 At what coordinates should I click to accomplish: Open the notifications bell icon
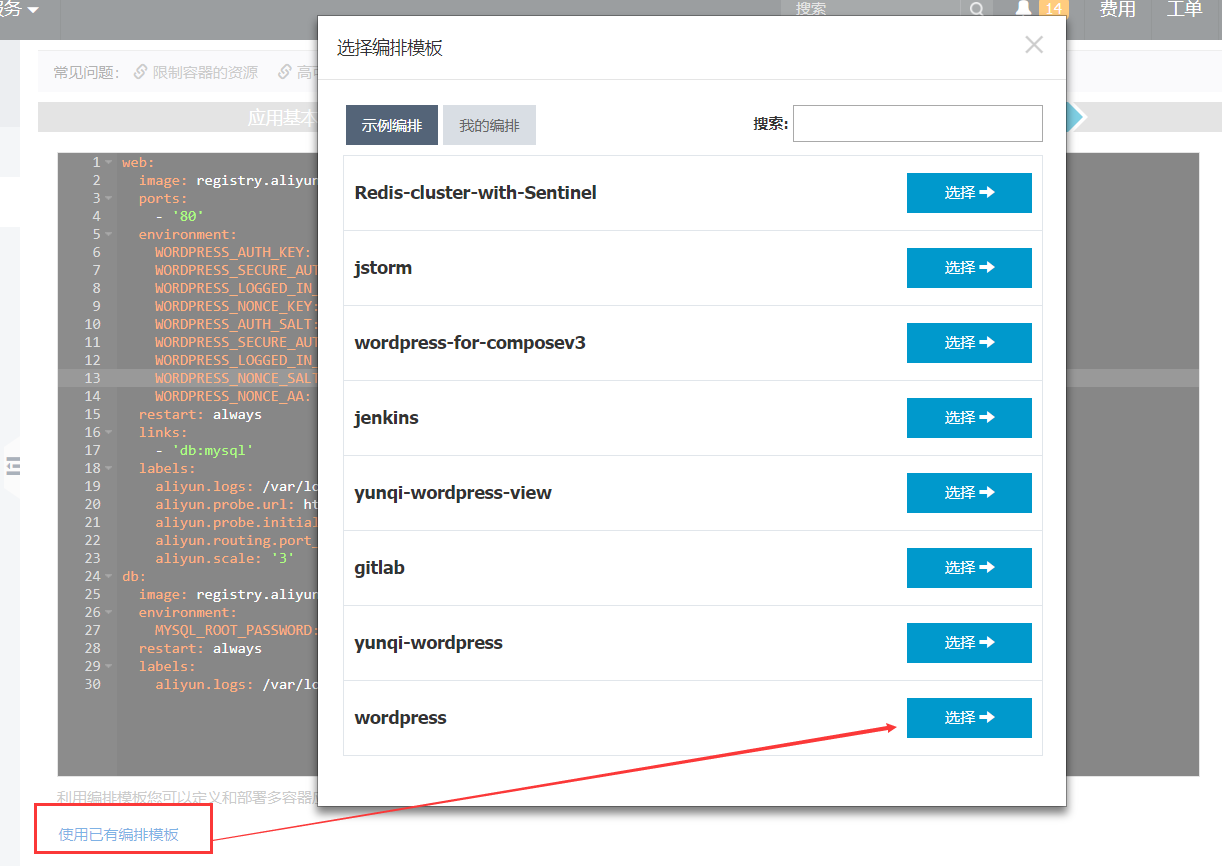(1023, 8)
